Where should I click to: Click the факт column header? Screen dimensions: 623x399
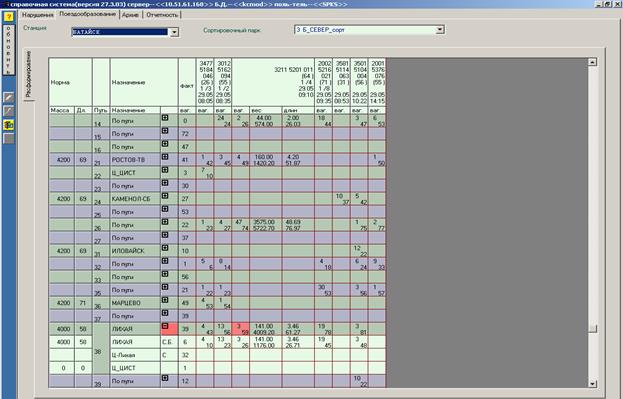187,82
